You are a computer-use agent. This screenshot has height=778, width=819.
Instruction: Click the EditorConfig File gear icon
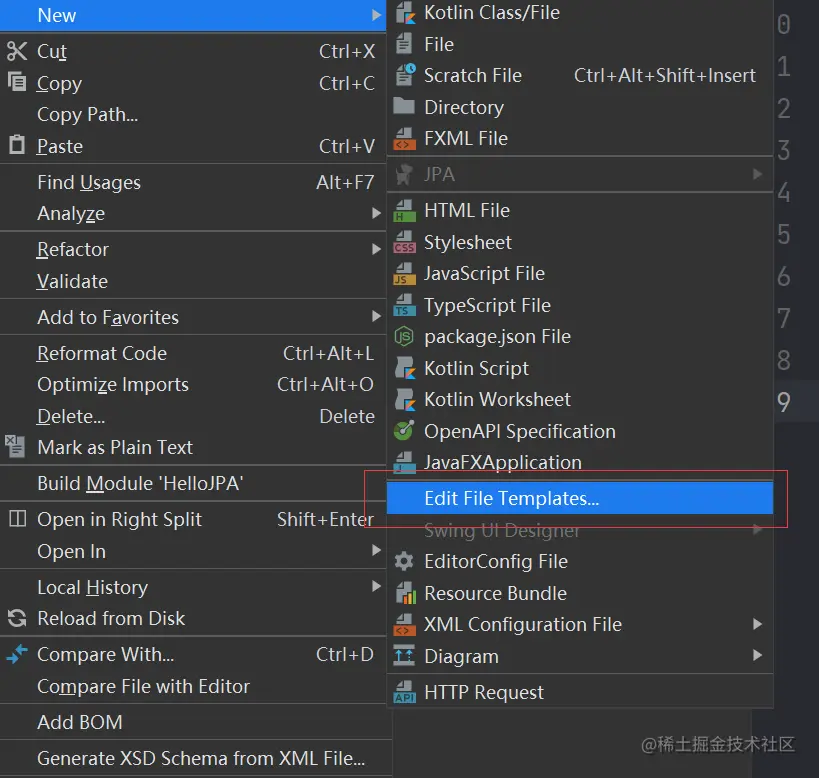pyautogui.click(x=404, y=562)
